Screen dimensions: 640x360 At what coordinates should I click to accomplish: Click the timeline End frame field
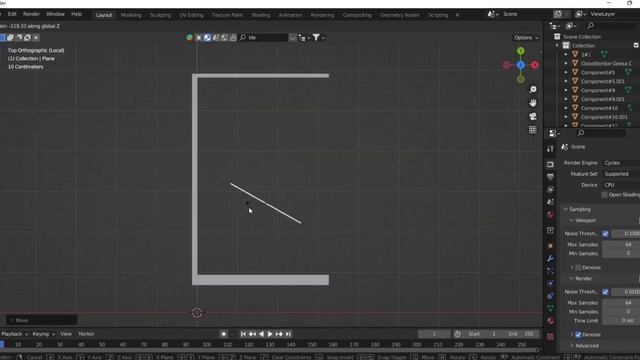click(522, 334)
